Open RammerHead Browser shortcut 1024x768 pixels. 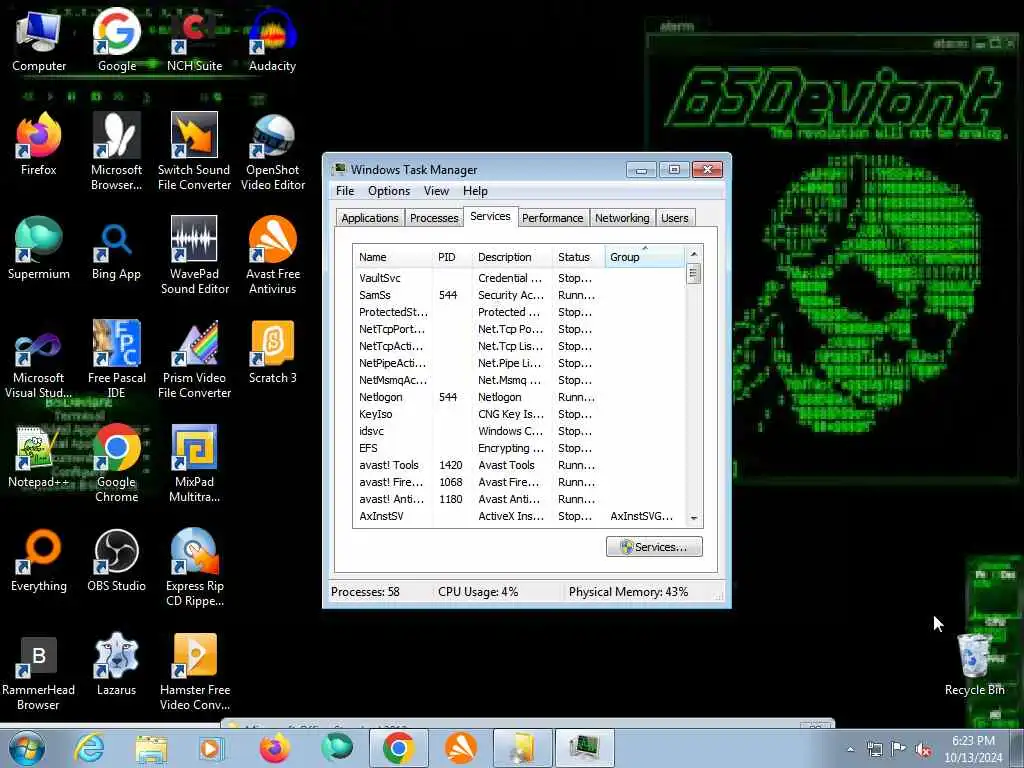pos(38,671)
